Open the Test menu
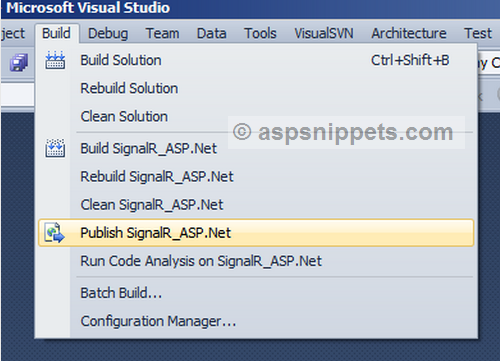The height and width of the screenshot is (361, 500). click(478, 33)
